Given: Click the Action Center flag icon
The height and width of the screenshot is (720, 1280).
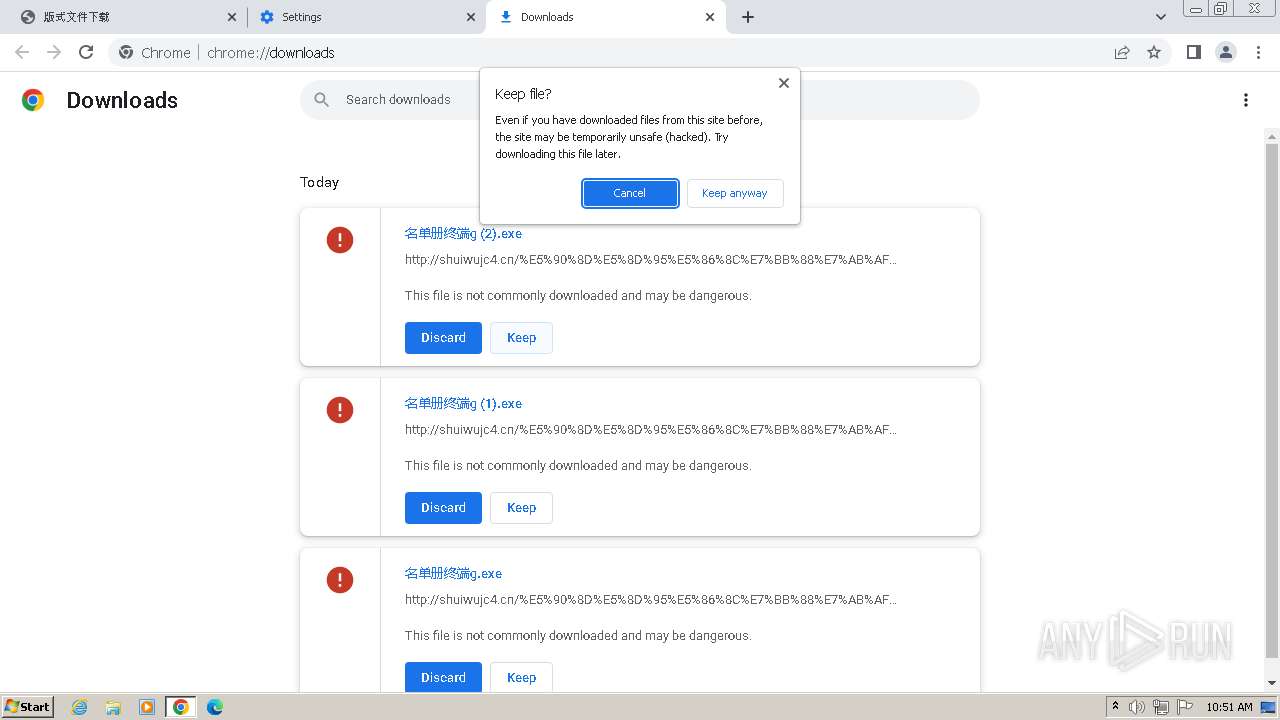Looking at the screenshot, I should point(1186,707).
